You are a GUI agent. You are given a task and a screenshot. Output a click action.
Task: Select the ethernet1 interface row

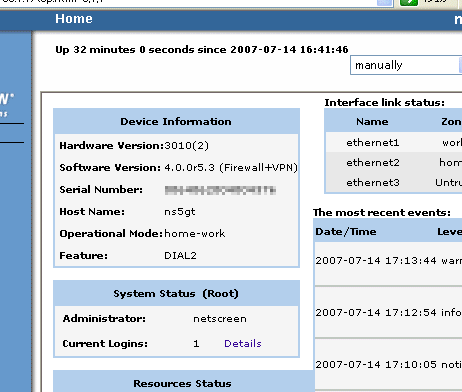394,142
